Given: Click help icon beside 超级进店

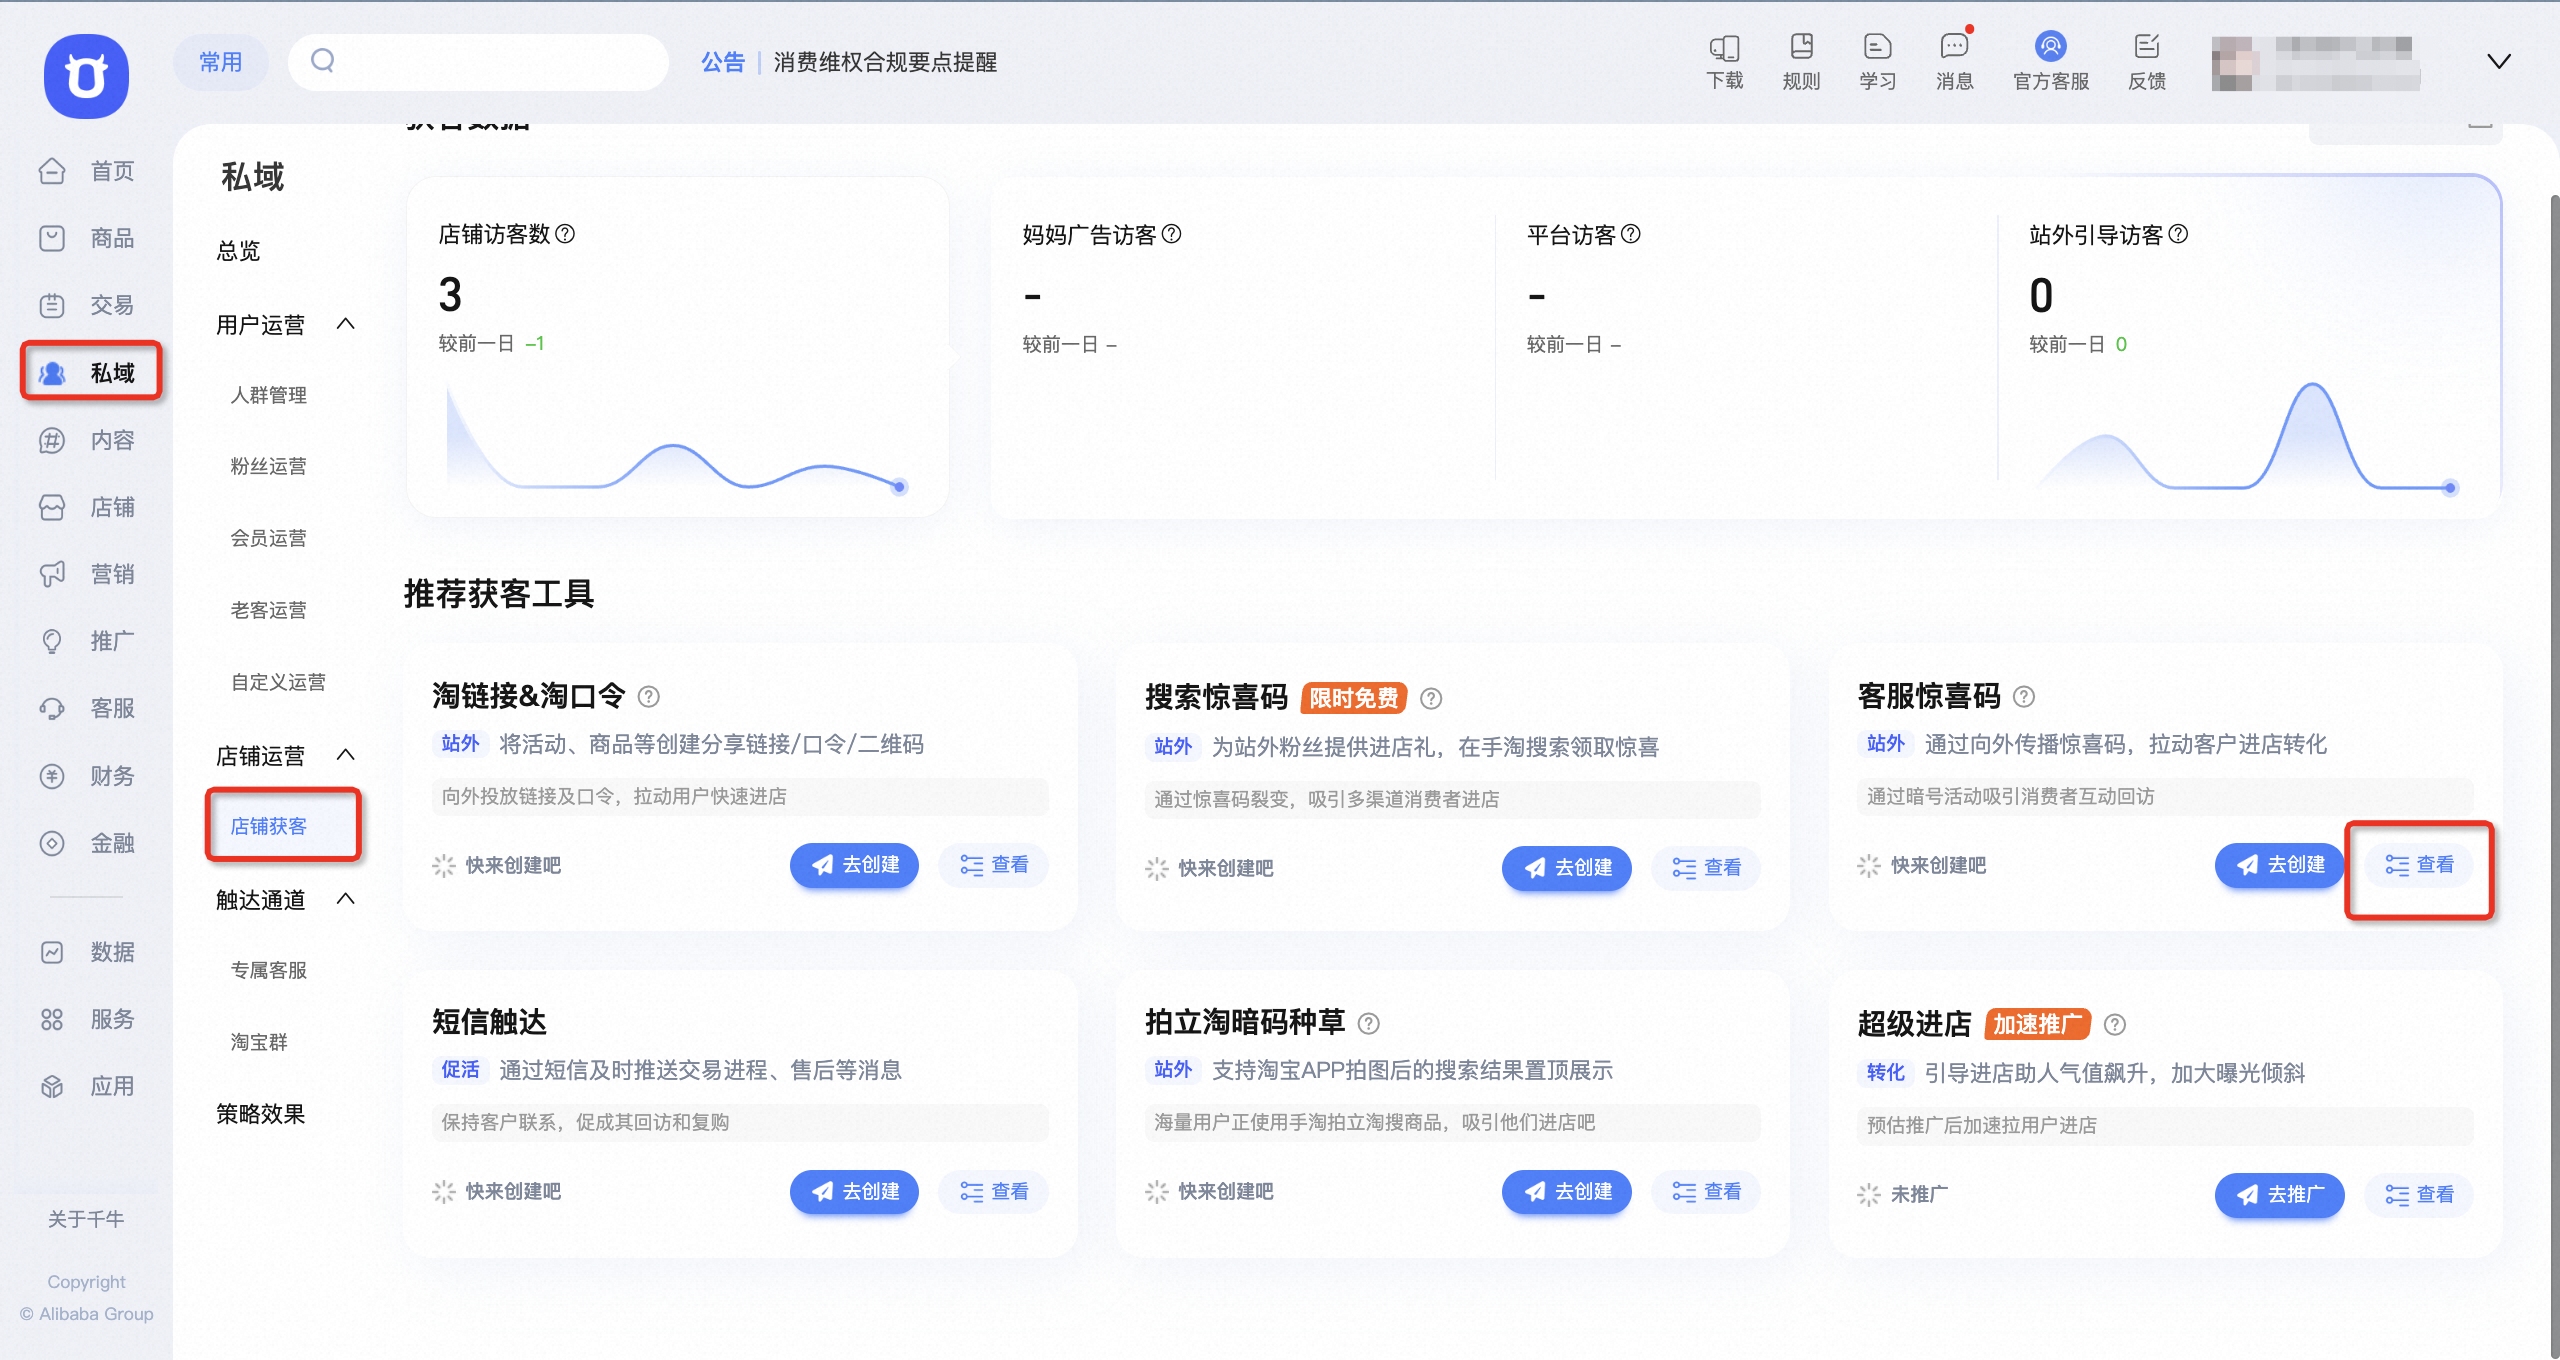Looking at the screenshot, I should pos(2115,1025).
